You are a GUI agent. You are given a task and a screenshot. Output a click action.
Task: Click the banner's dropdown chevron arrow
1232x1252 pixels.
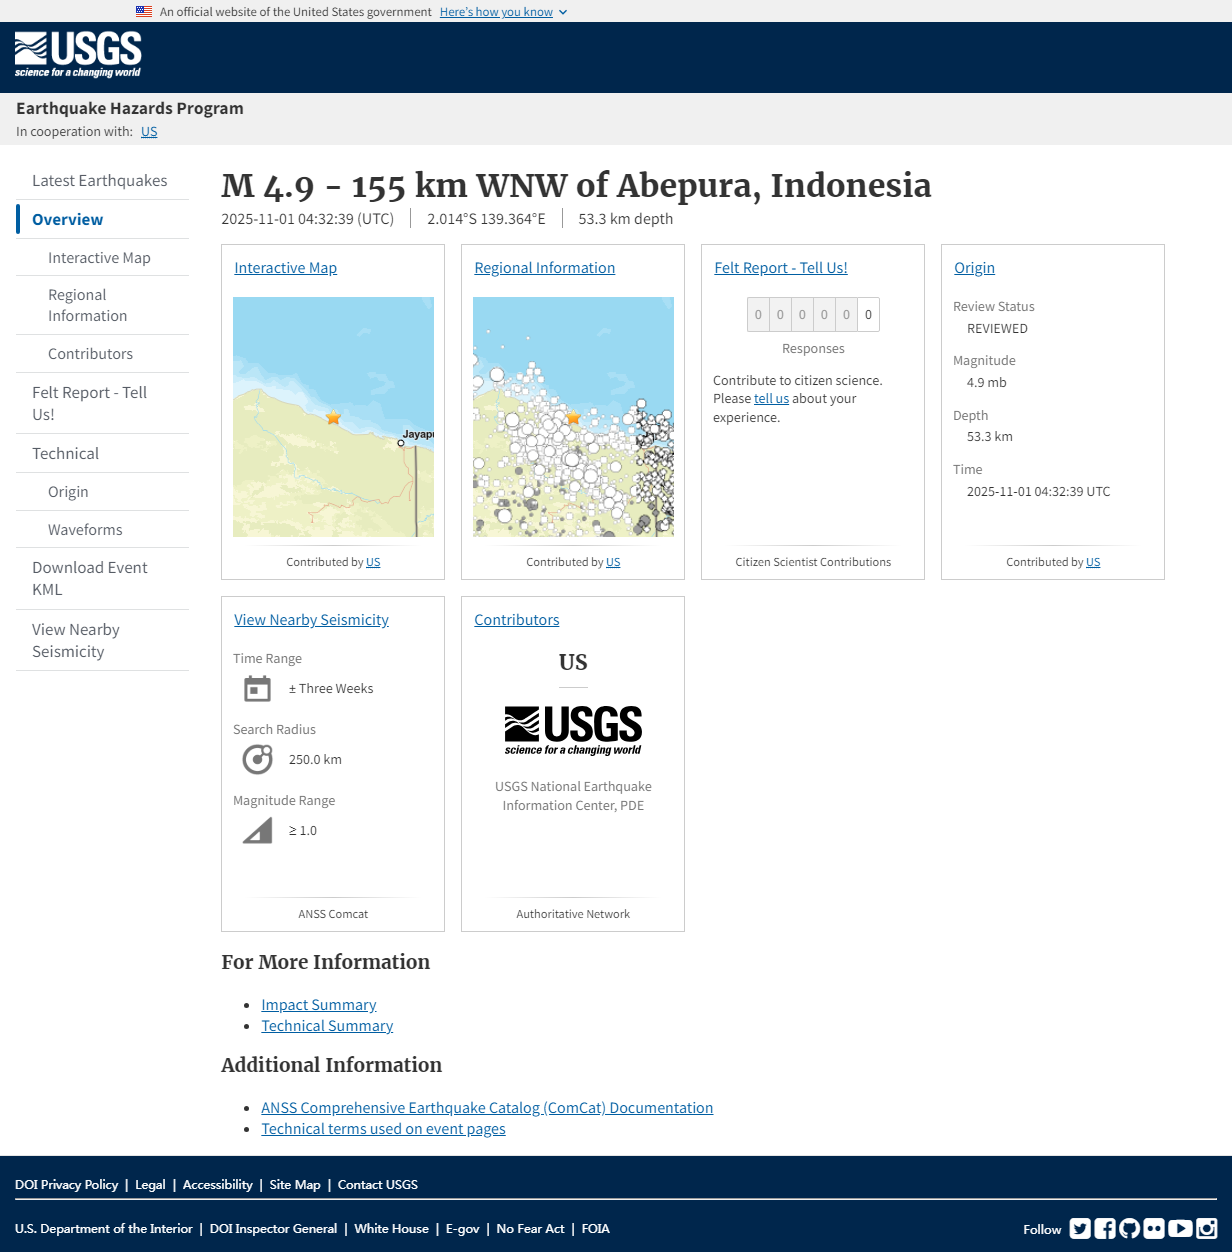tap(563, 12)
